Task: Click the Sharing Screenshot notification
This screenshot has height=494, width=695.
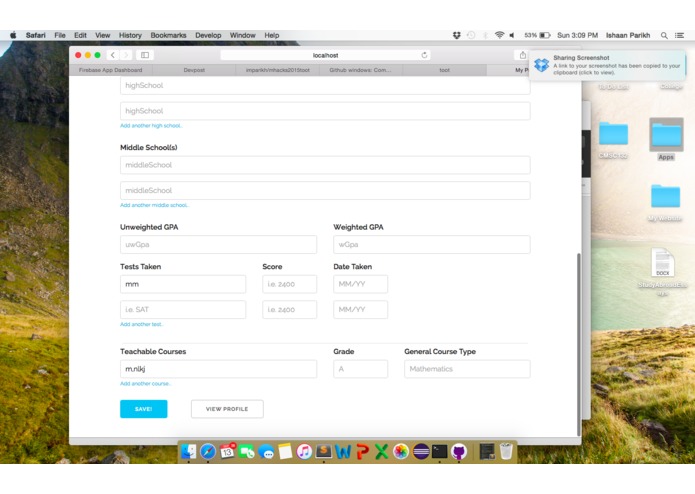Action: pos(607,65)
